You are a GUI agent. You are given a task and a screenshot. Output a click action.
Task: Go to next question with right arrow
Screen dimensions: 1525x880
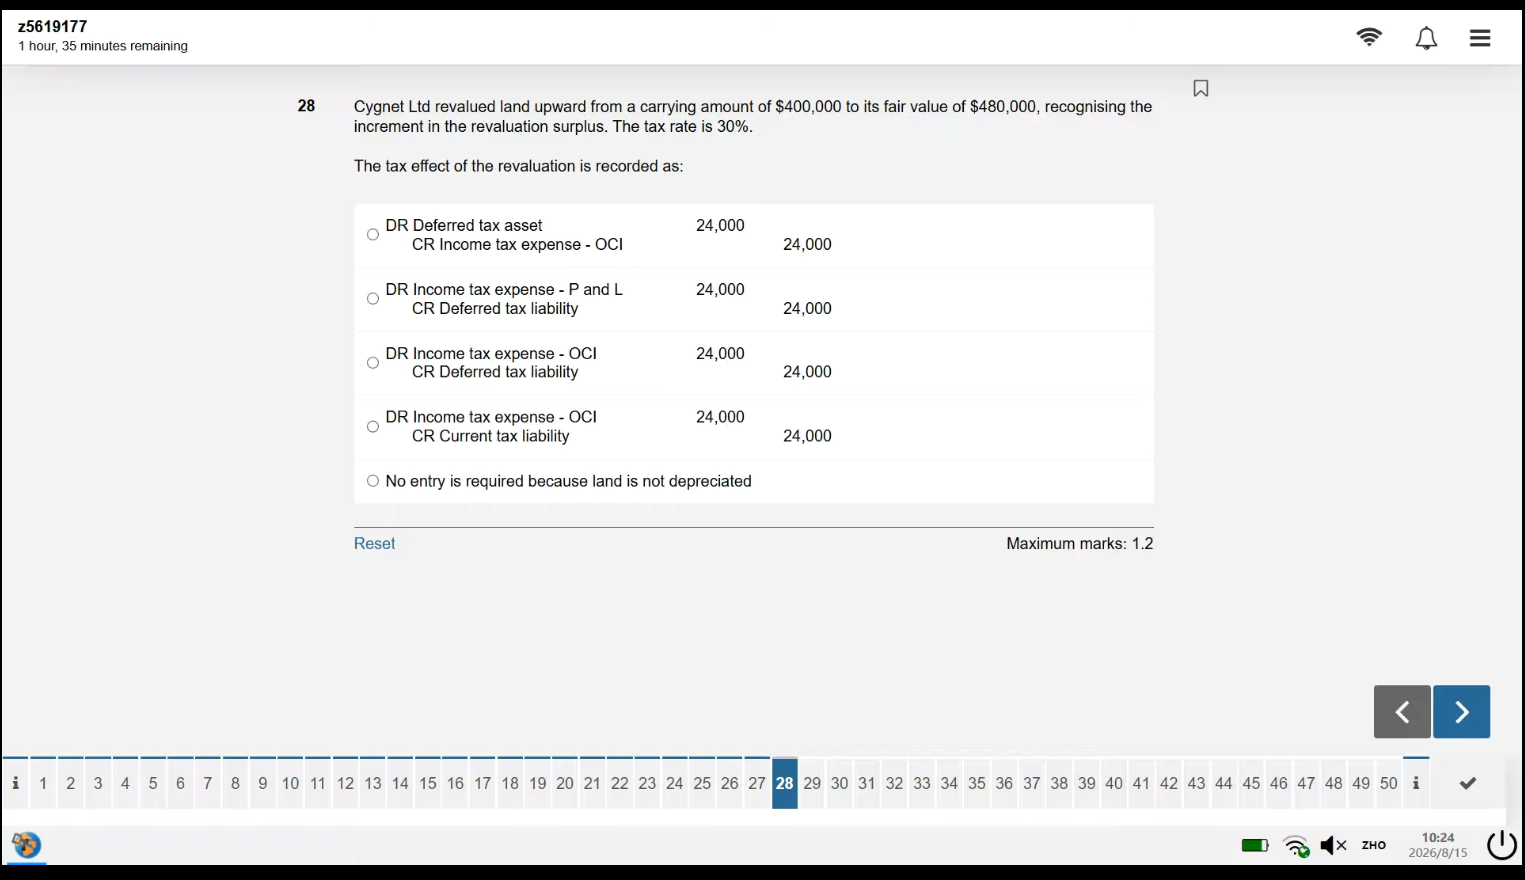point(1461,712)
